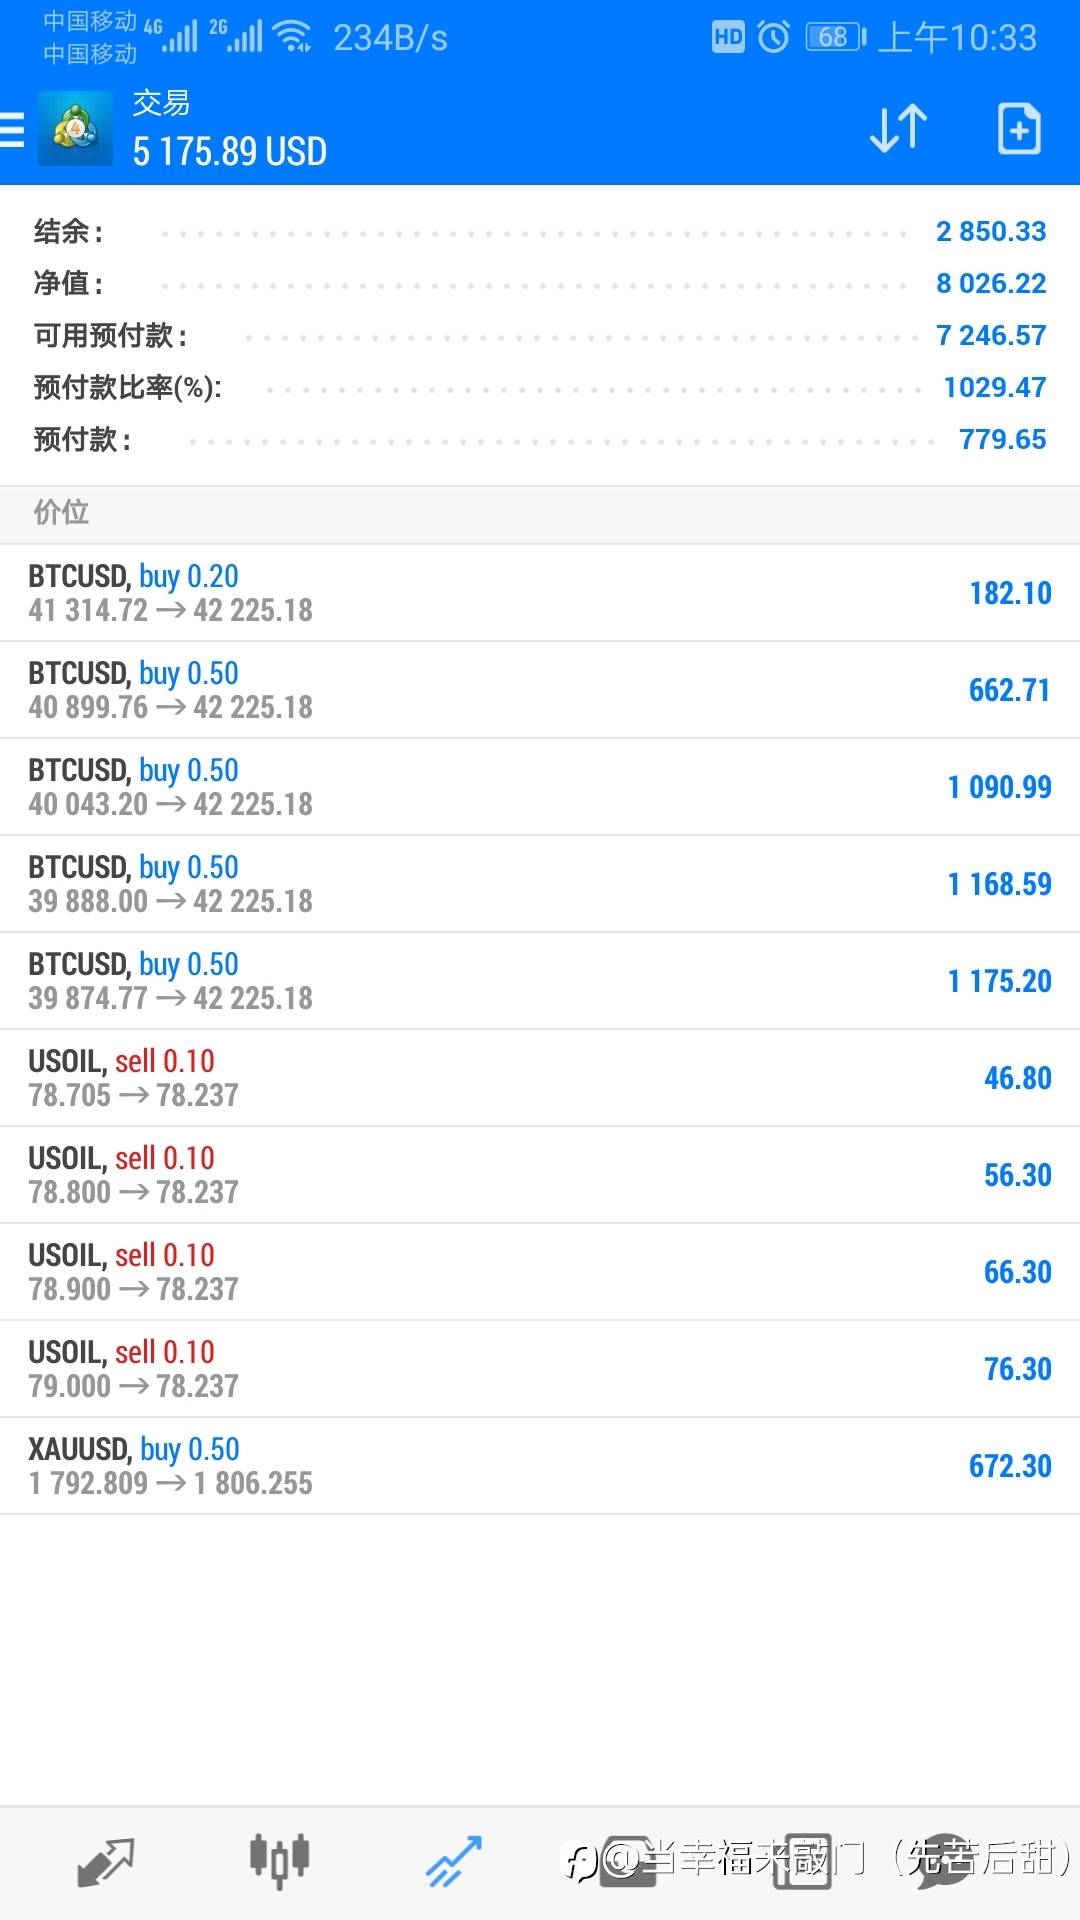Tap the 5 175.89 USD total profit header

pyautogui.click(x=230, y=152)
